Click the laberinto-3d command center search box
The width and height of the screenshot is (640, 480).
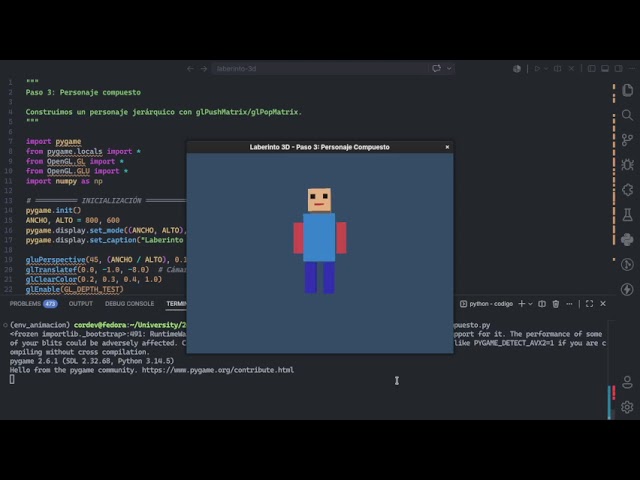click(320, 69)
